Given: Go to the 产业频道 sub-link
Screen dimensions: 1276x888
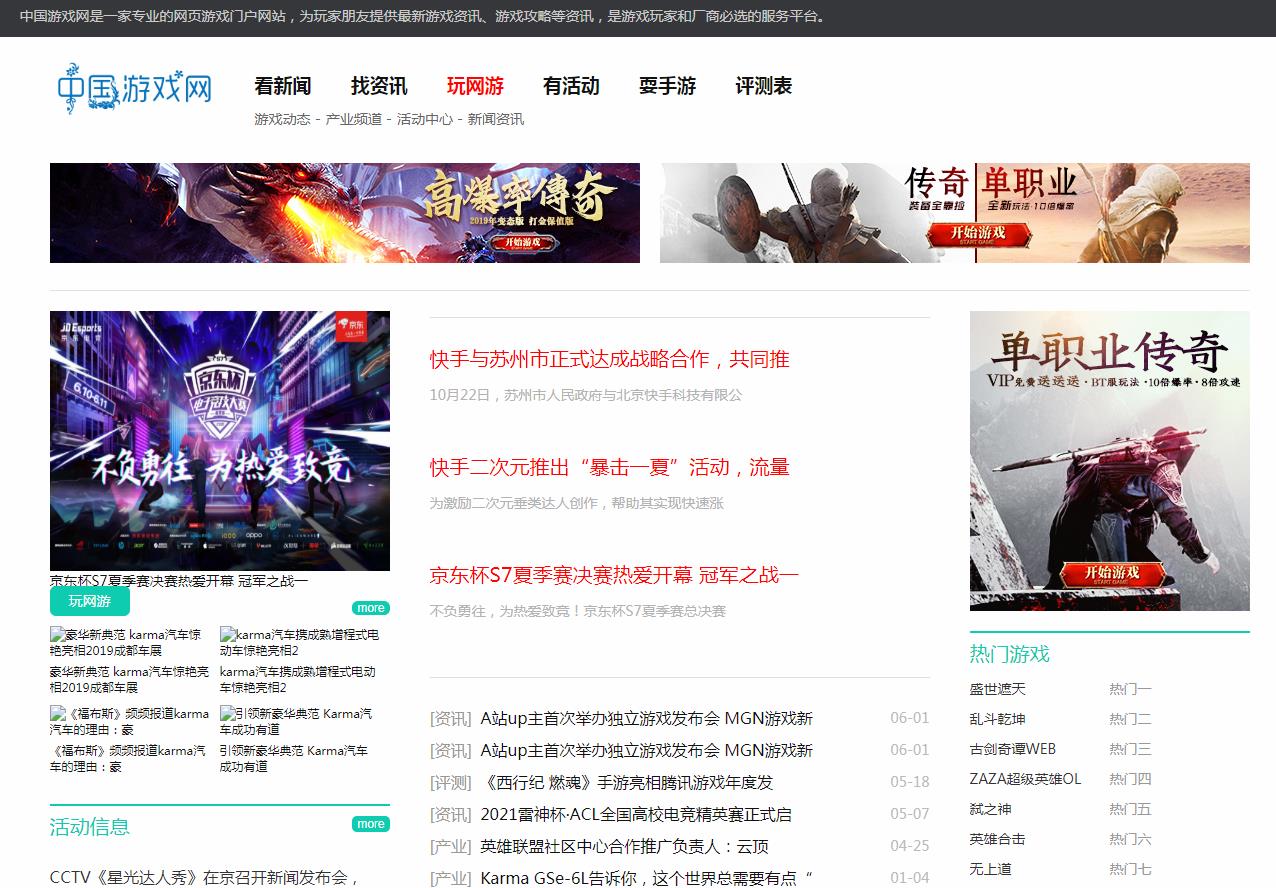Looking at the screenshot, I should pos(354,119).
